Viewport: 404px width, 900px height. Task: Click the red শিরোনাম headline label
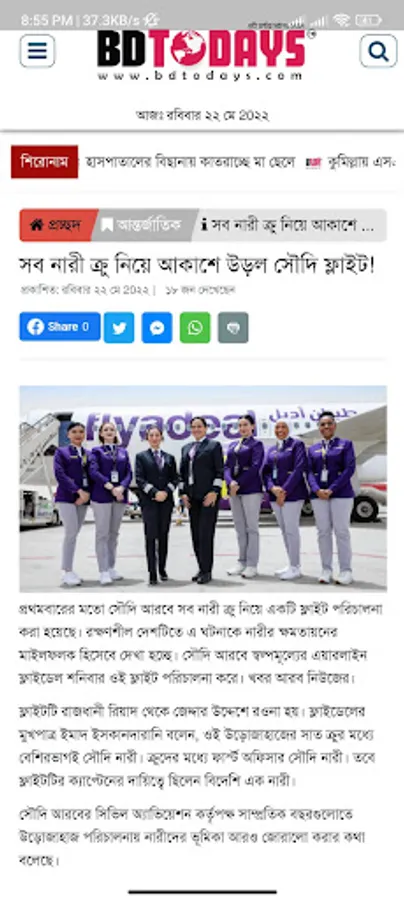(44, 162)
